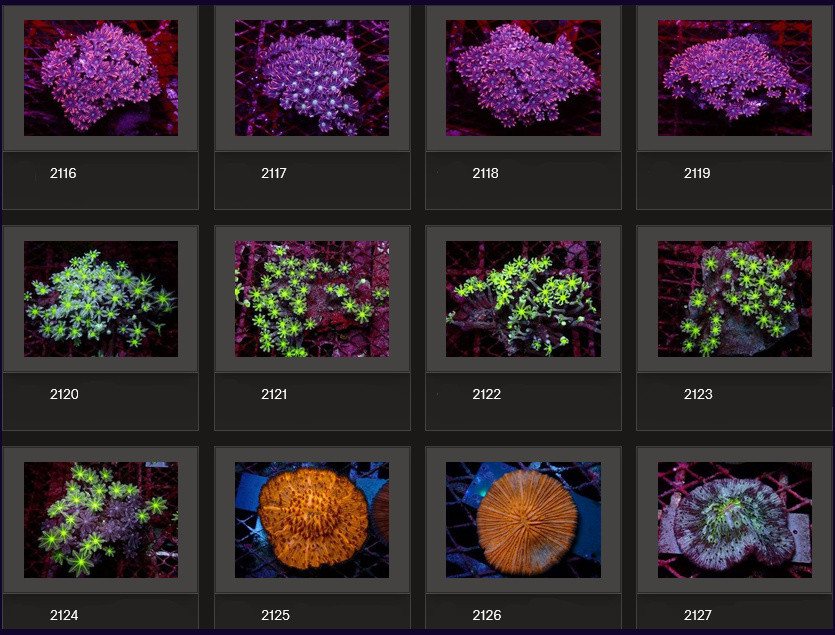Click the caption text 2124
Screen dimensions: 835x635
tap(64, 615)
